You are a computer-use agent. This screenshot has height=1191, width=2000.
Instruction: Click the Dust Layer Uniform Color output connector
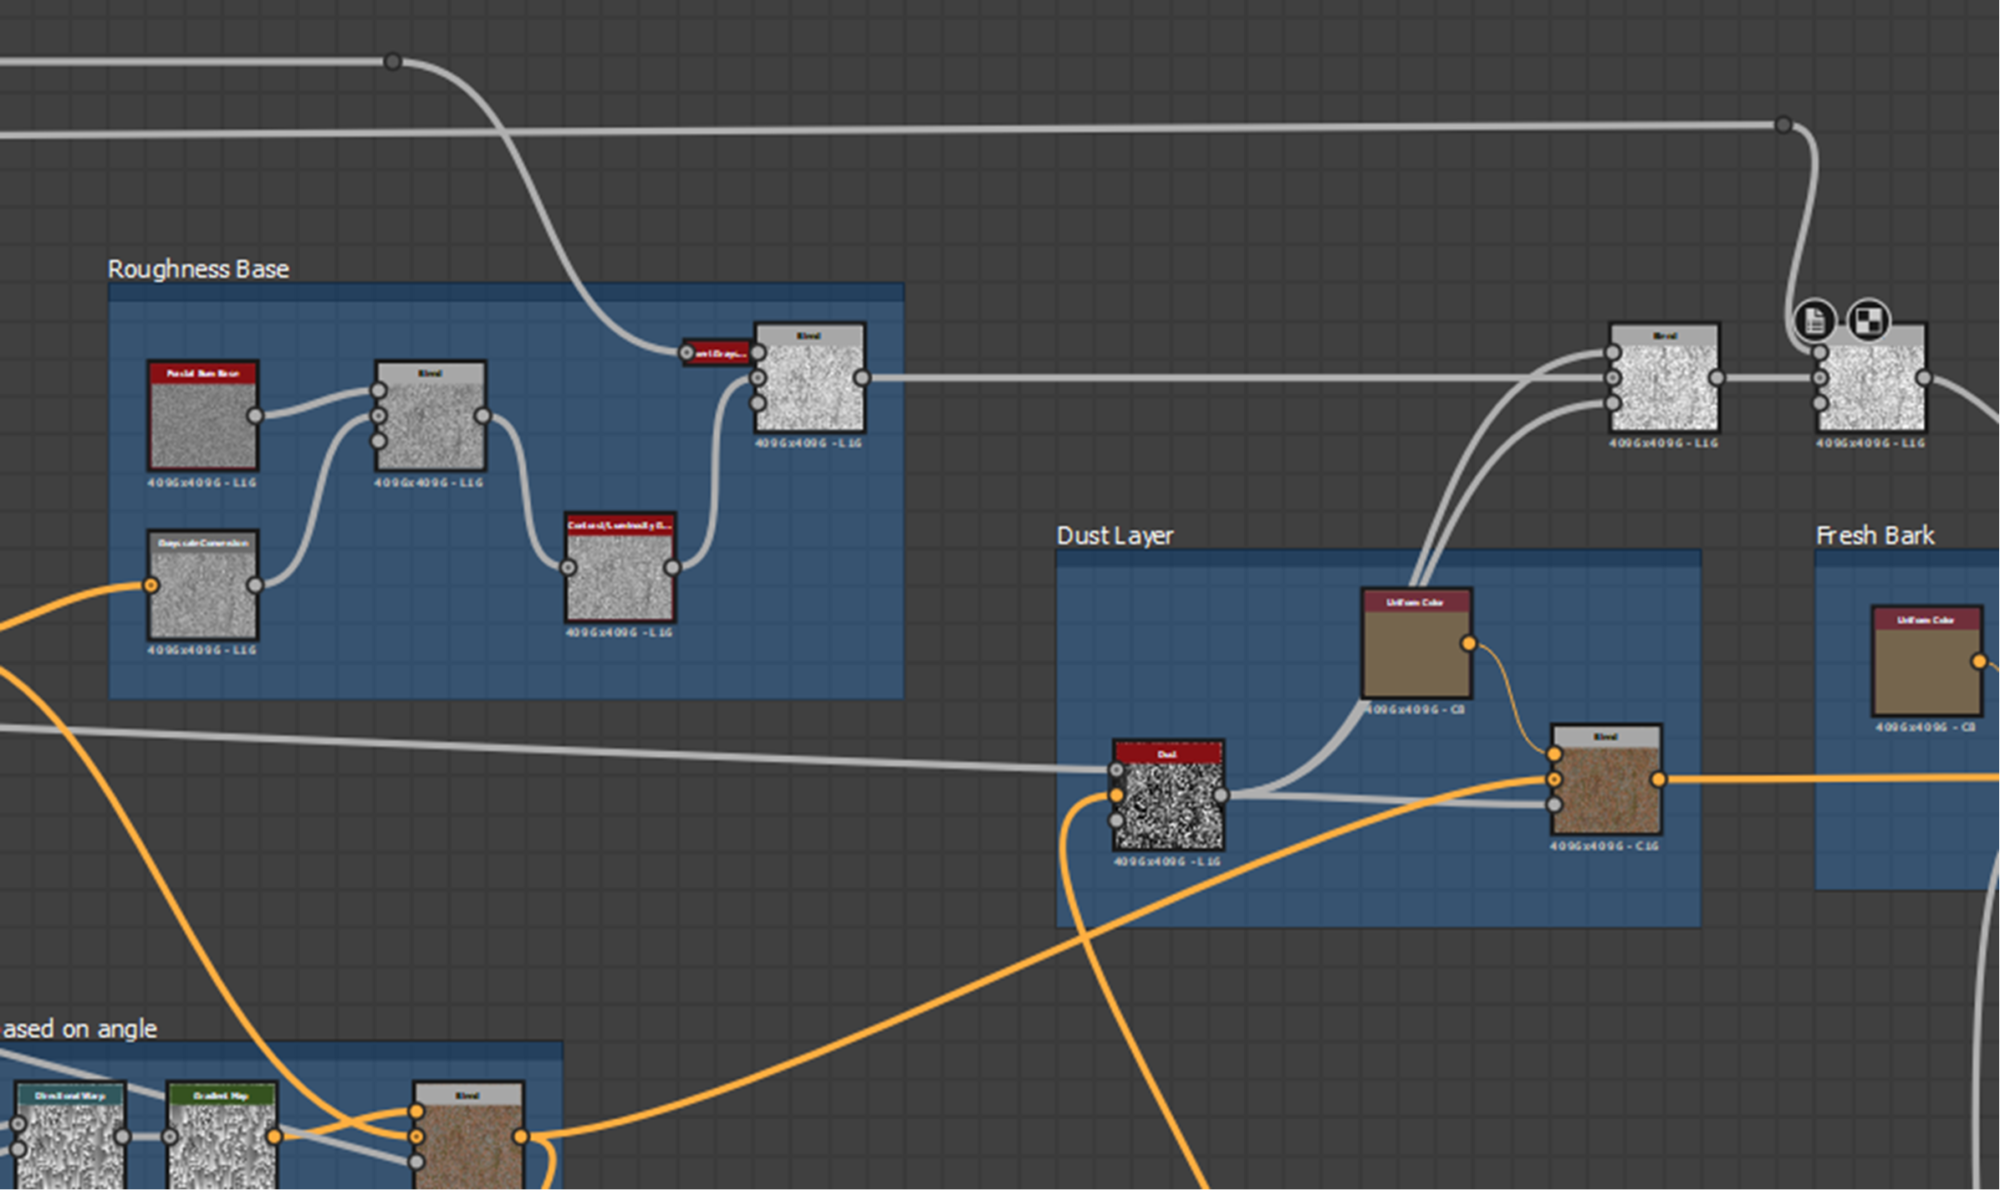point(1468,643)
